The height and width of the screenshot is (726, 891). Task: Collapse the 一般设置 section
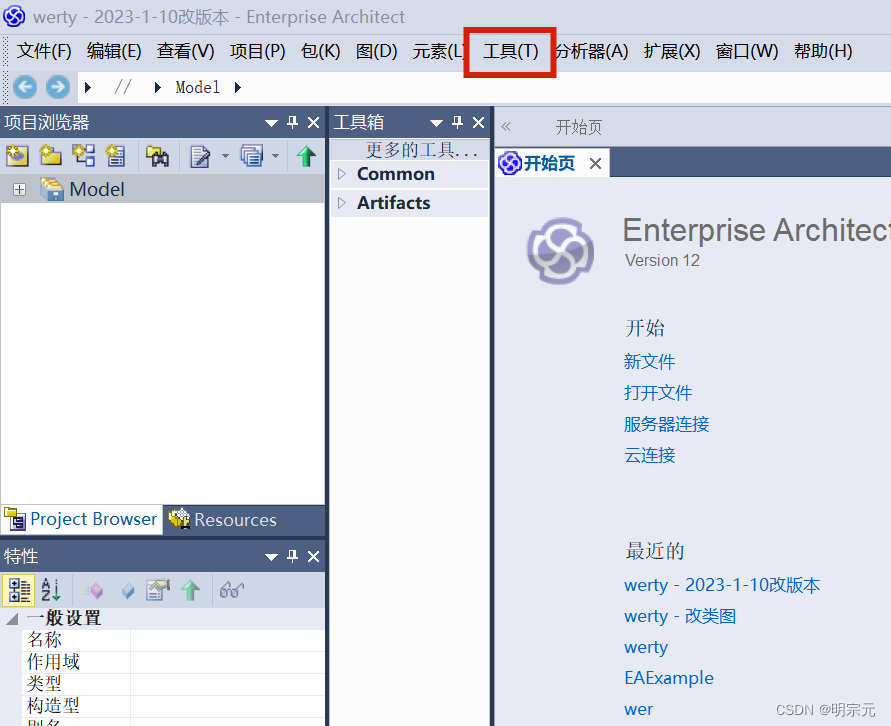(x=12, y=619)
